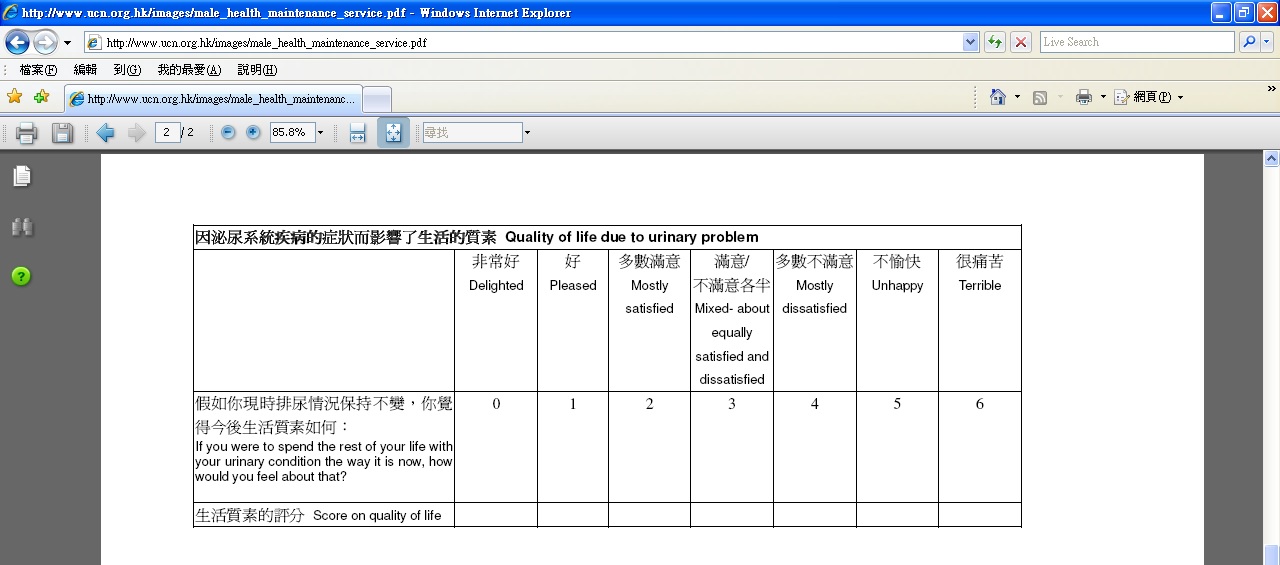Fit PDF page to window width
1280x565 pixels.
coord(357,133)
